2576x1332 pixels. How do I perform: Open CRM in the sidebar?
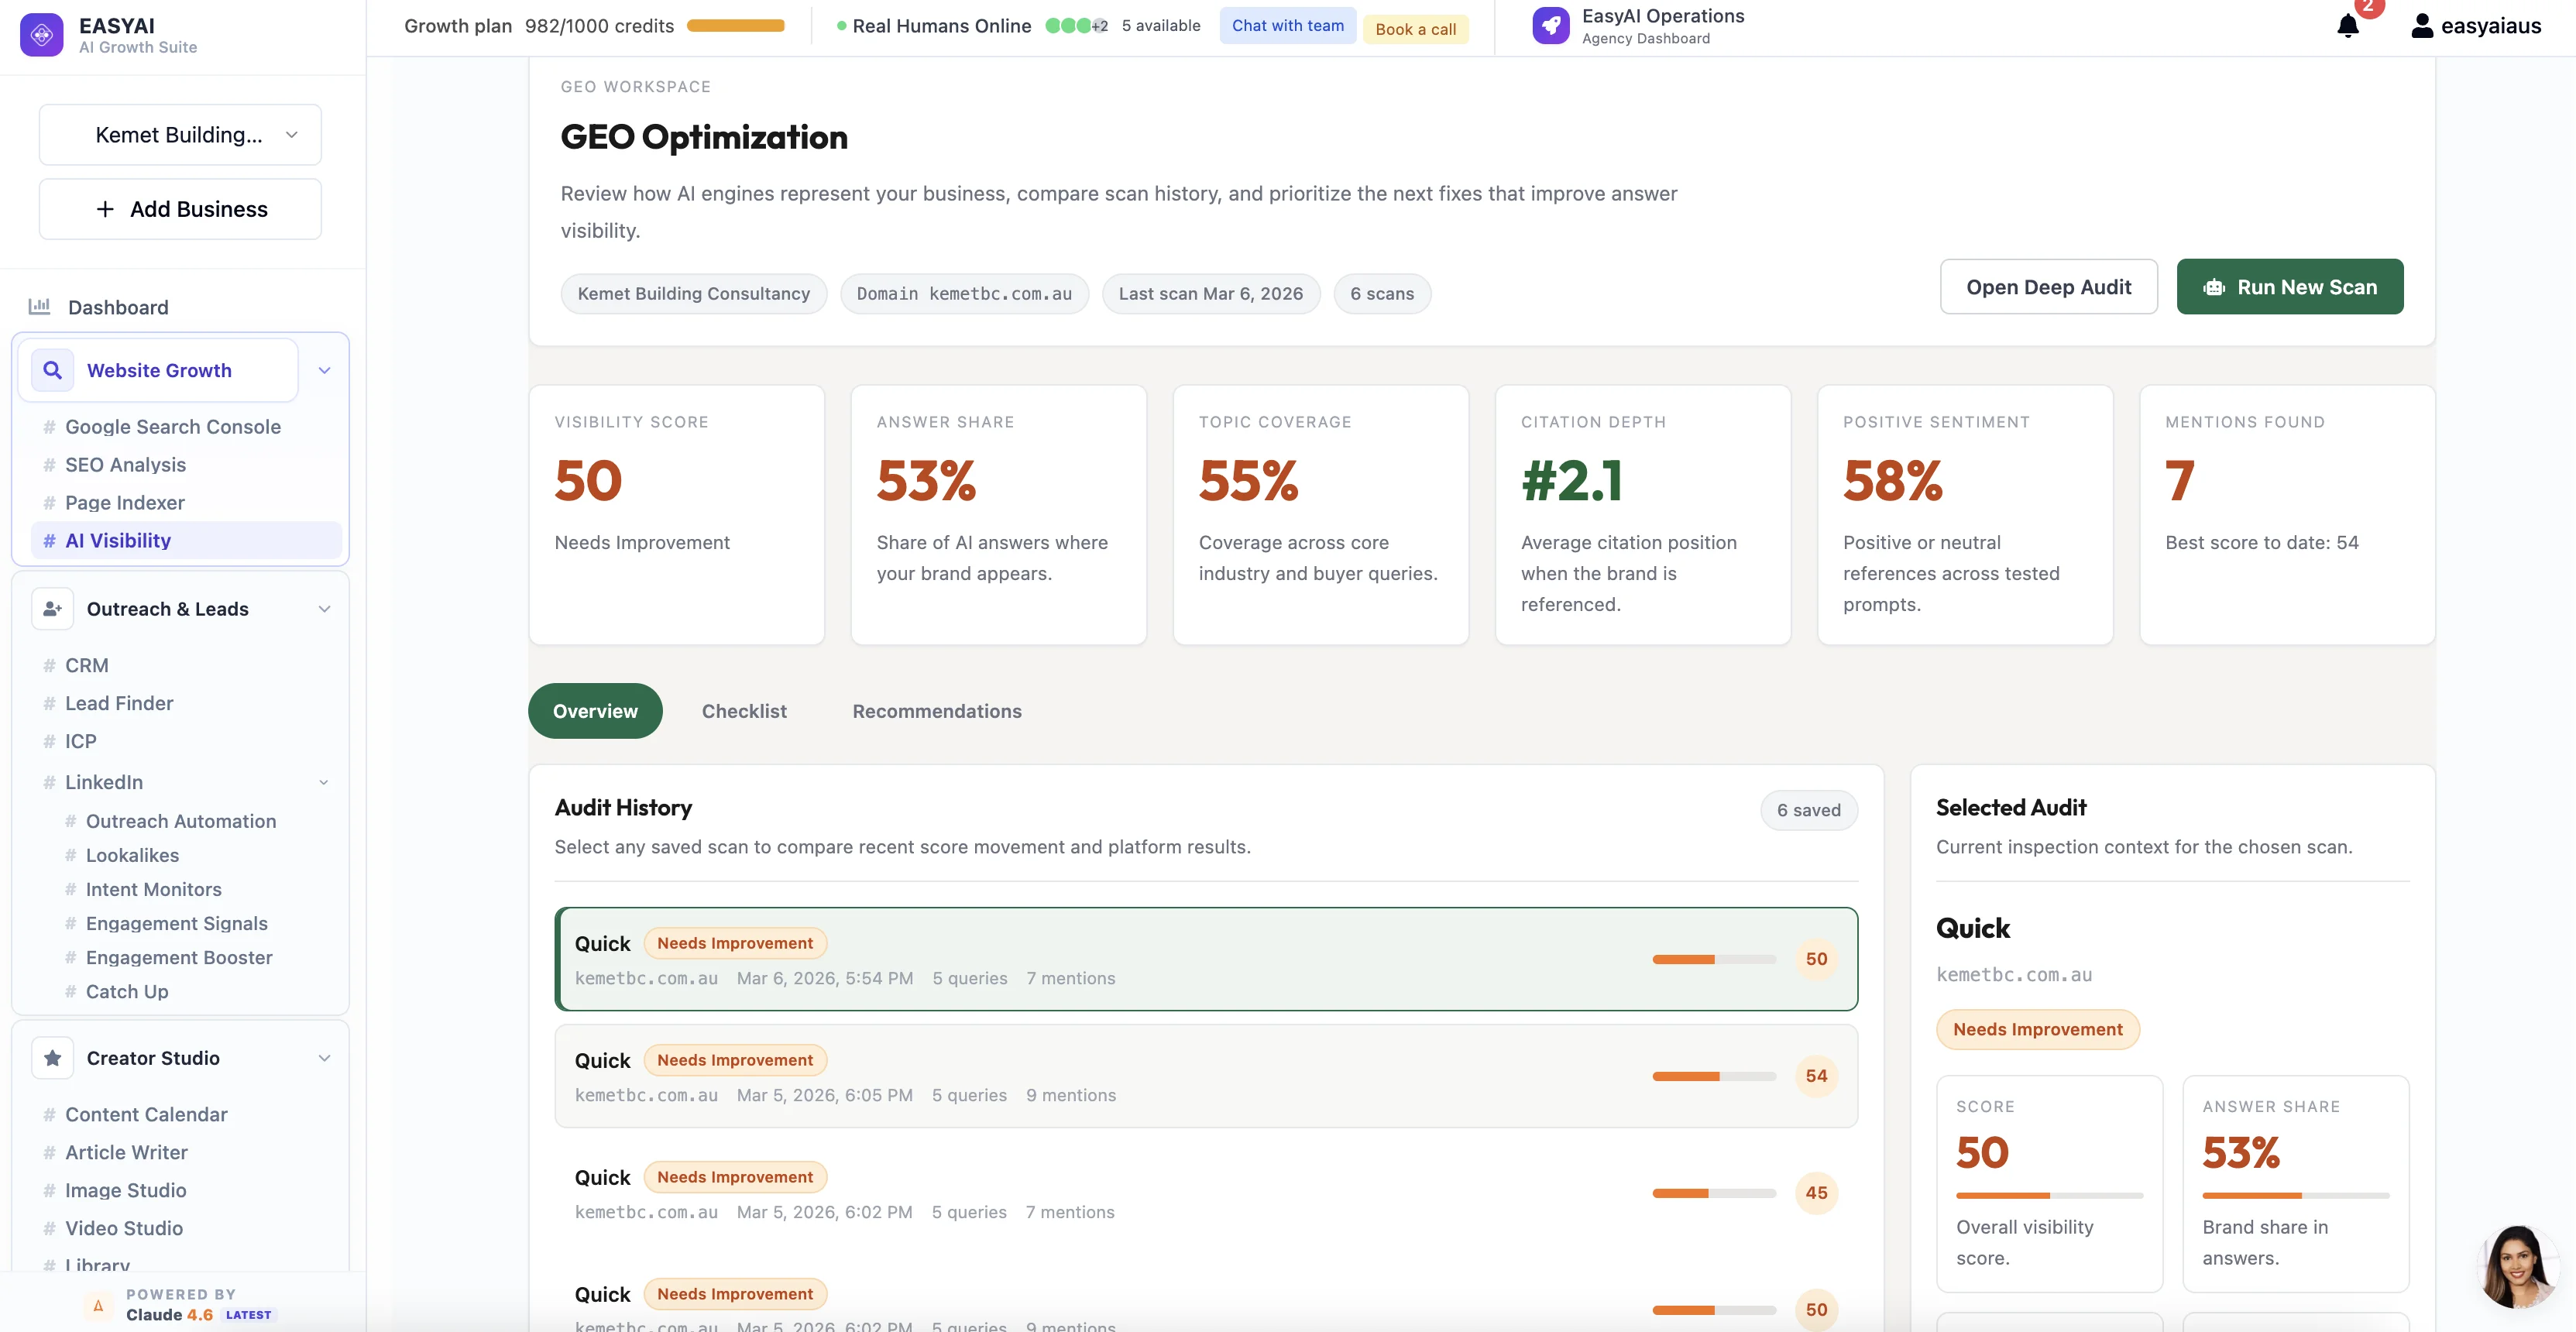click(x=87, y=666)
